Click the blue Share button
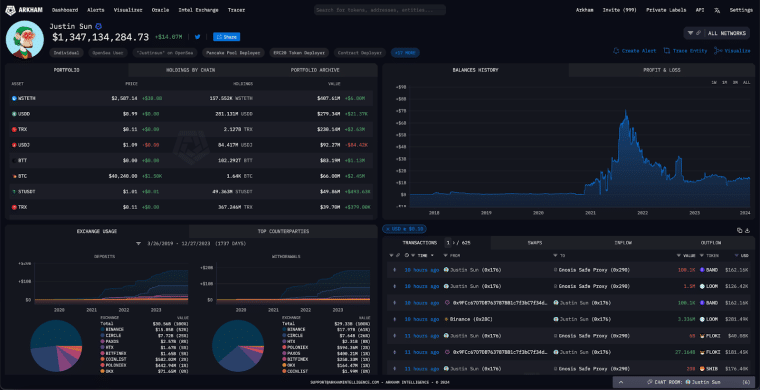760x390 pixels. pos(226,37)
